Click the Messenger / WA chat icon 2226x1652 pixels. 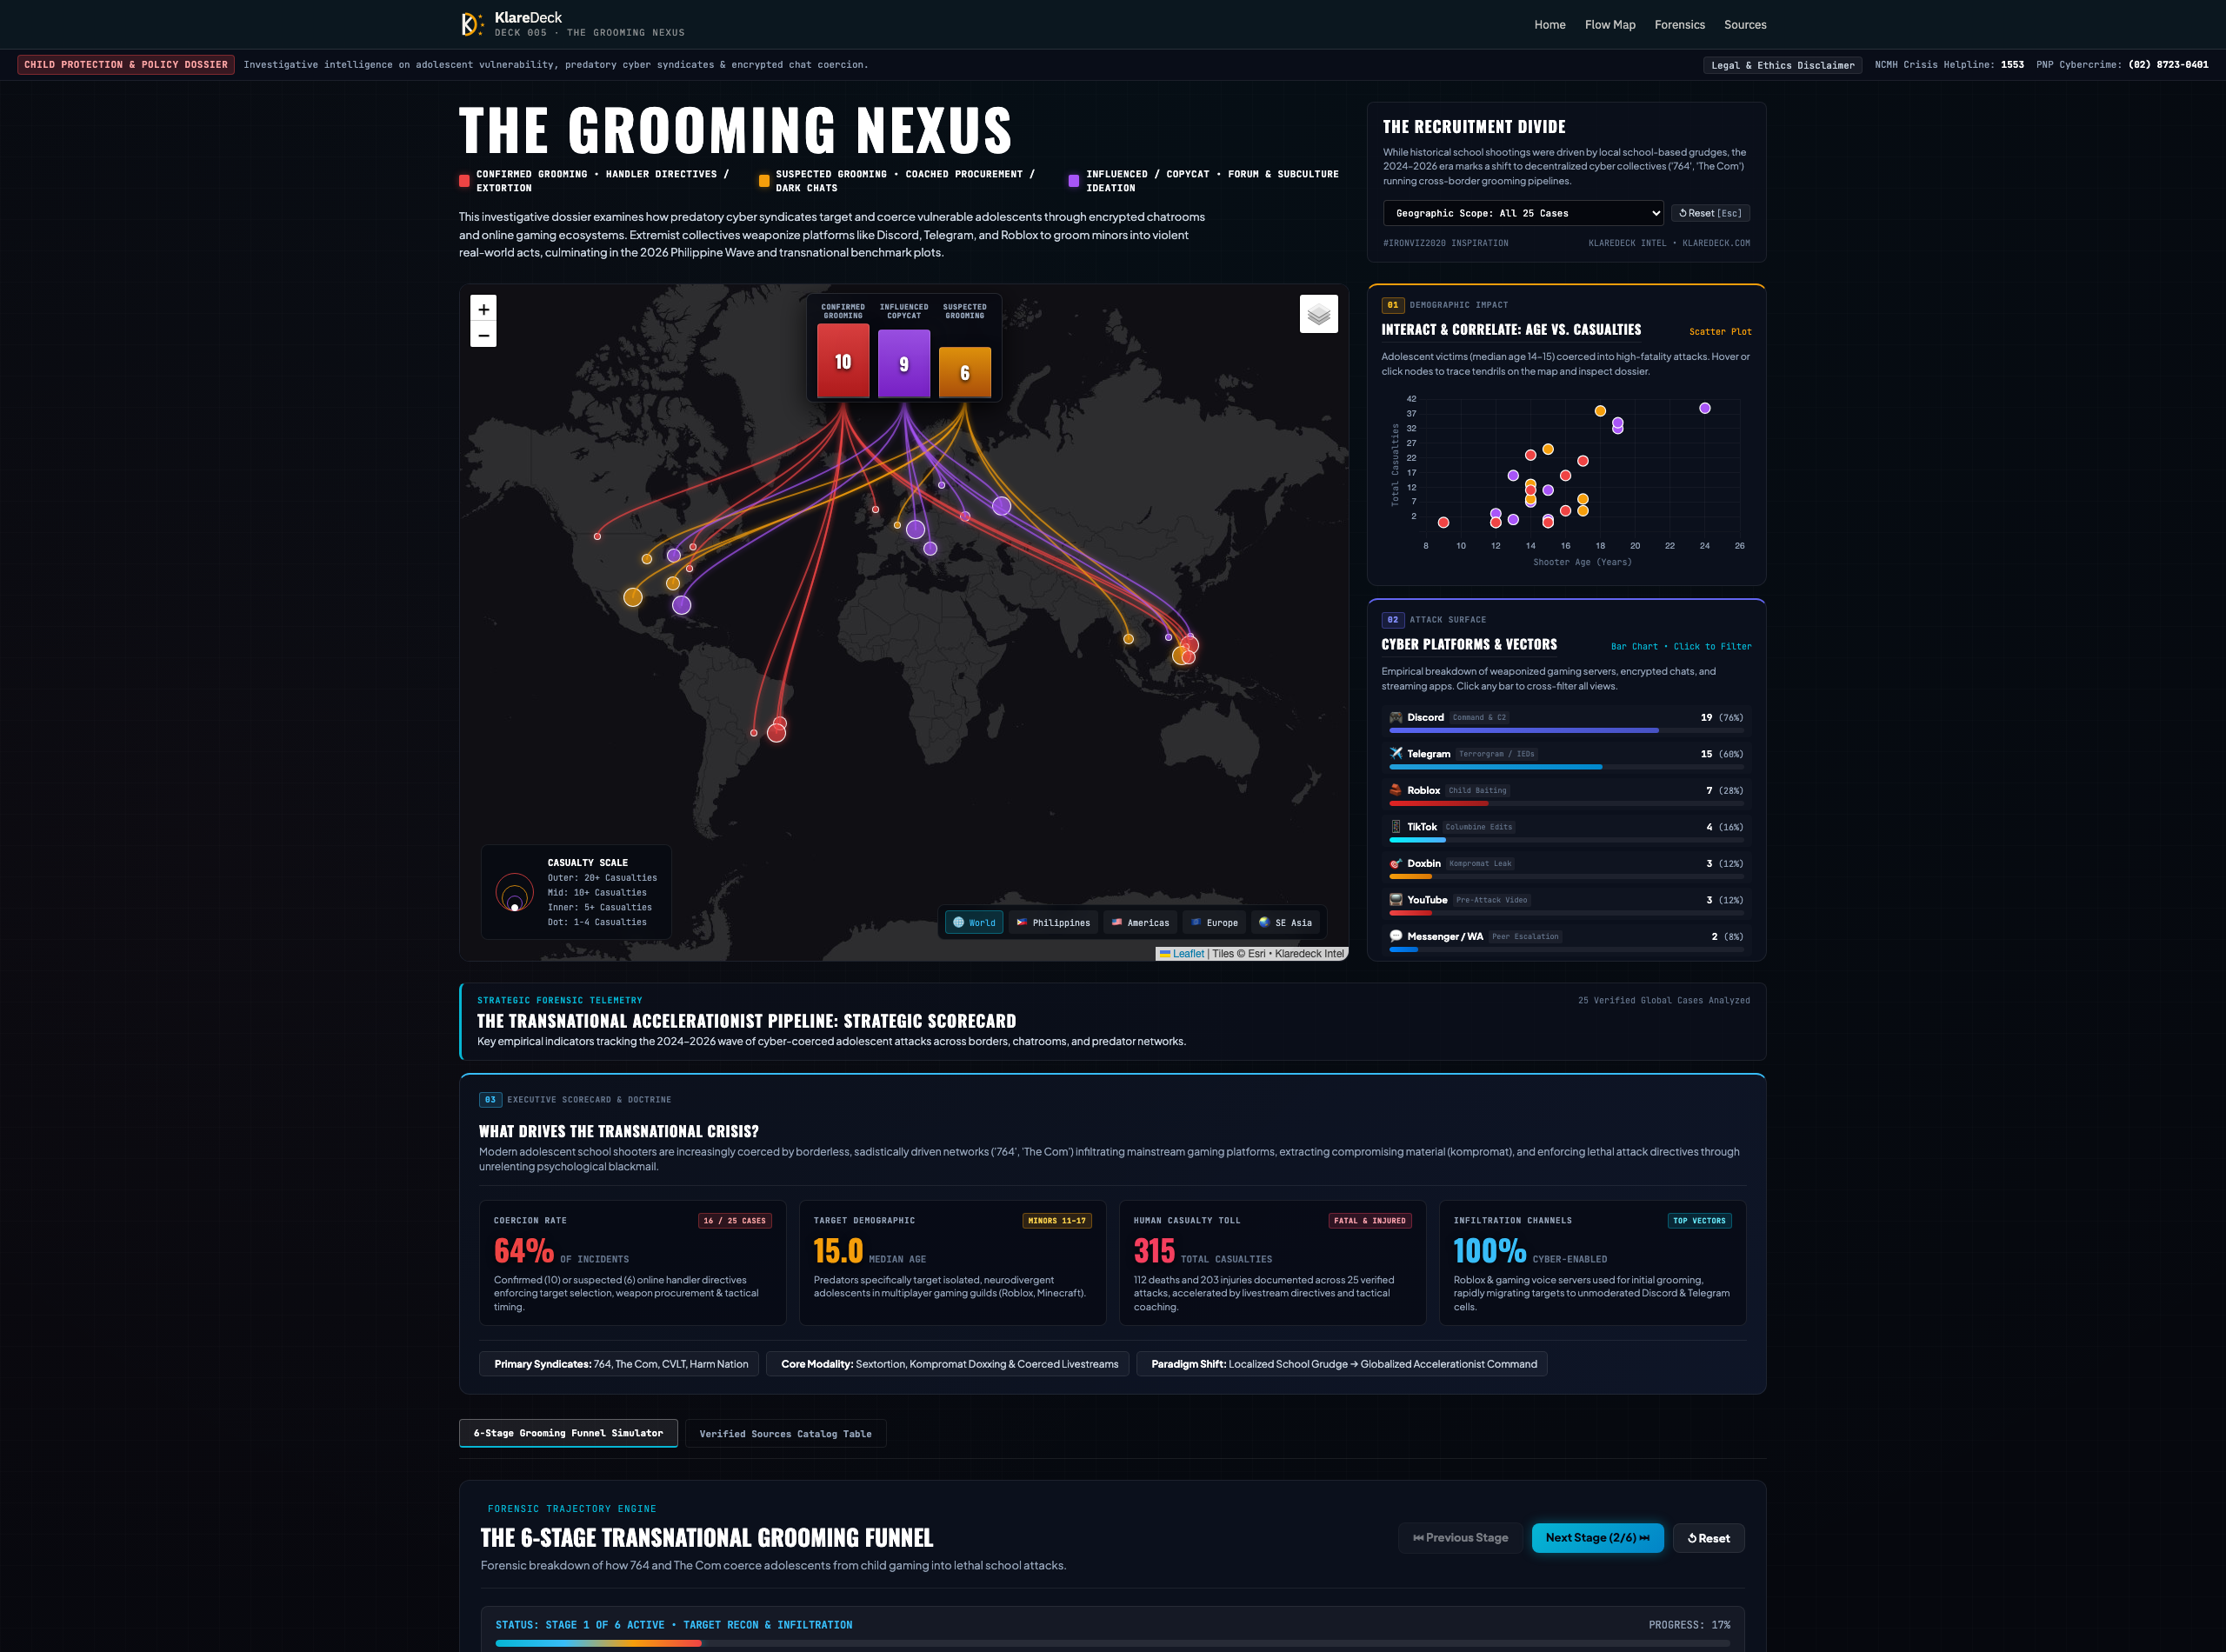1395,936
